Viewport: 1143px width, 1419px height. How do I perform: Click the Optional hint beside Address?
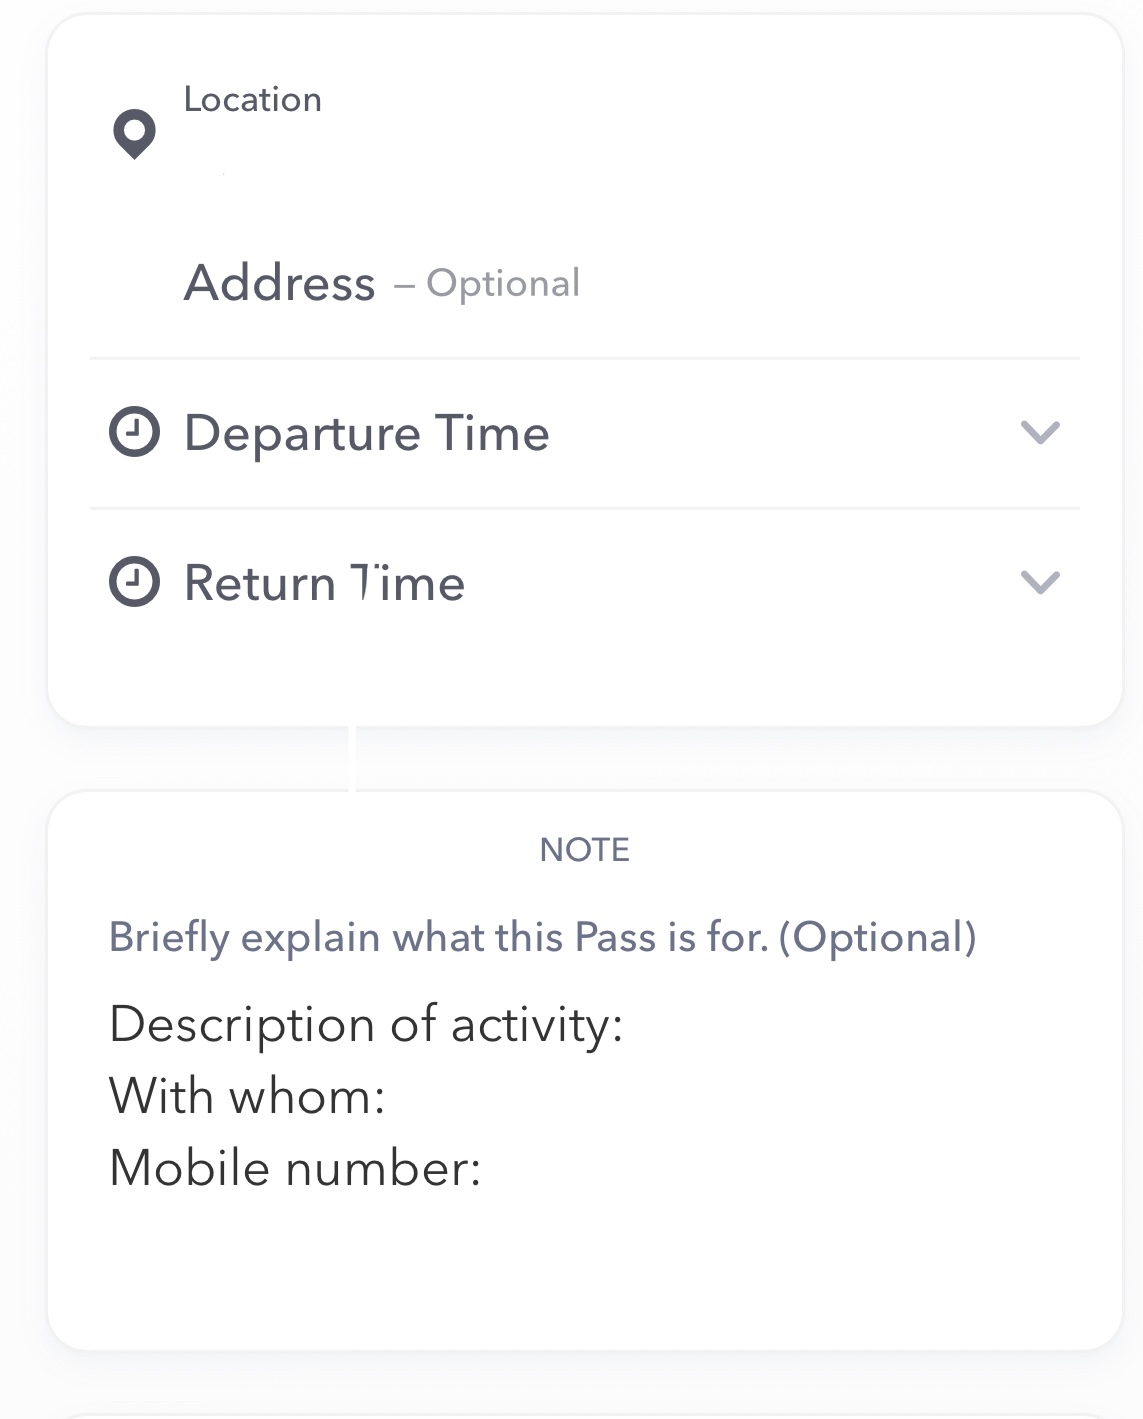pos(503,284)
